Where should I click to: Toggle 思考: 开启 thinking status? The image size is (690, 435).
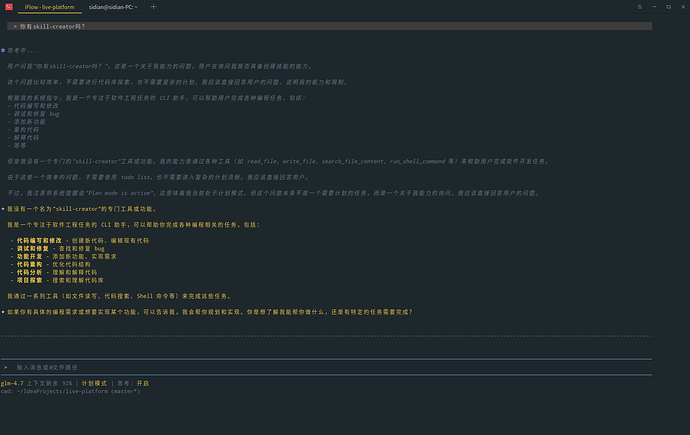[x=133, y=382]
